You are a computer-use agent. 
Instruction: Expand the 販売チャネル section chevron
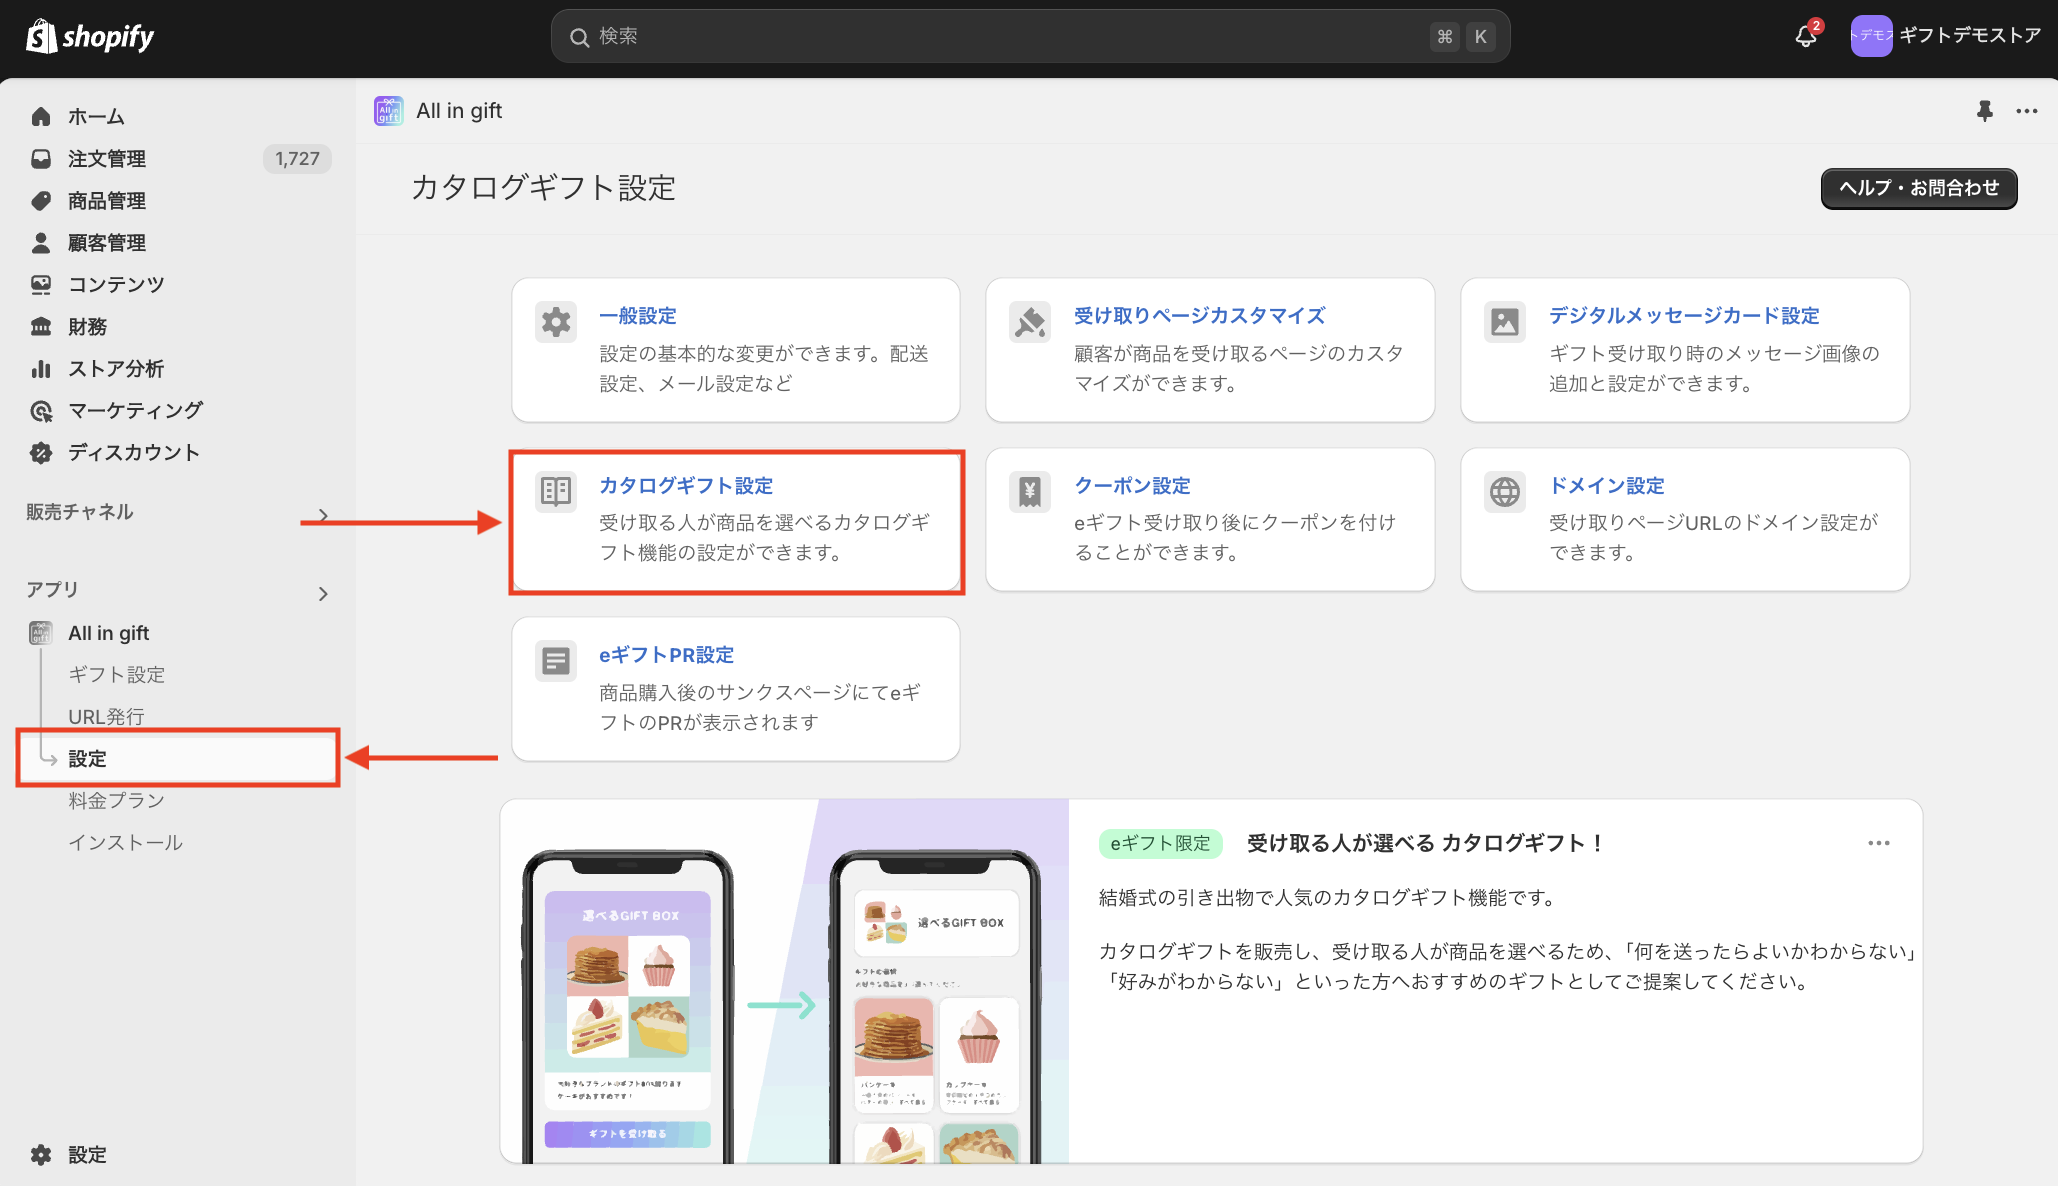pos(323,515)
